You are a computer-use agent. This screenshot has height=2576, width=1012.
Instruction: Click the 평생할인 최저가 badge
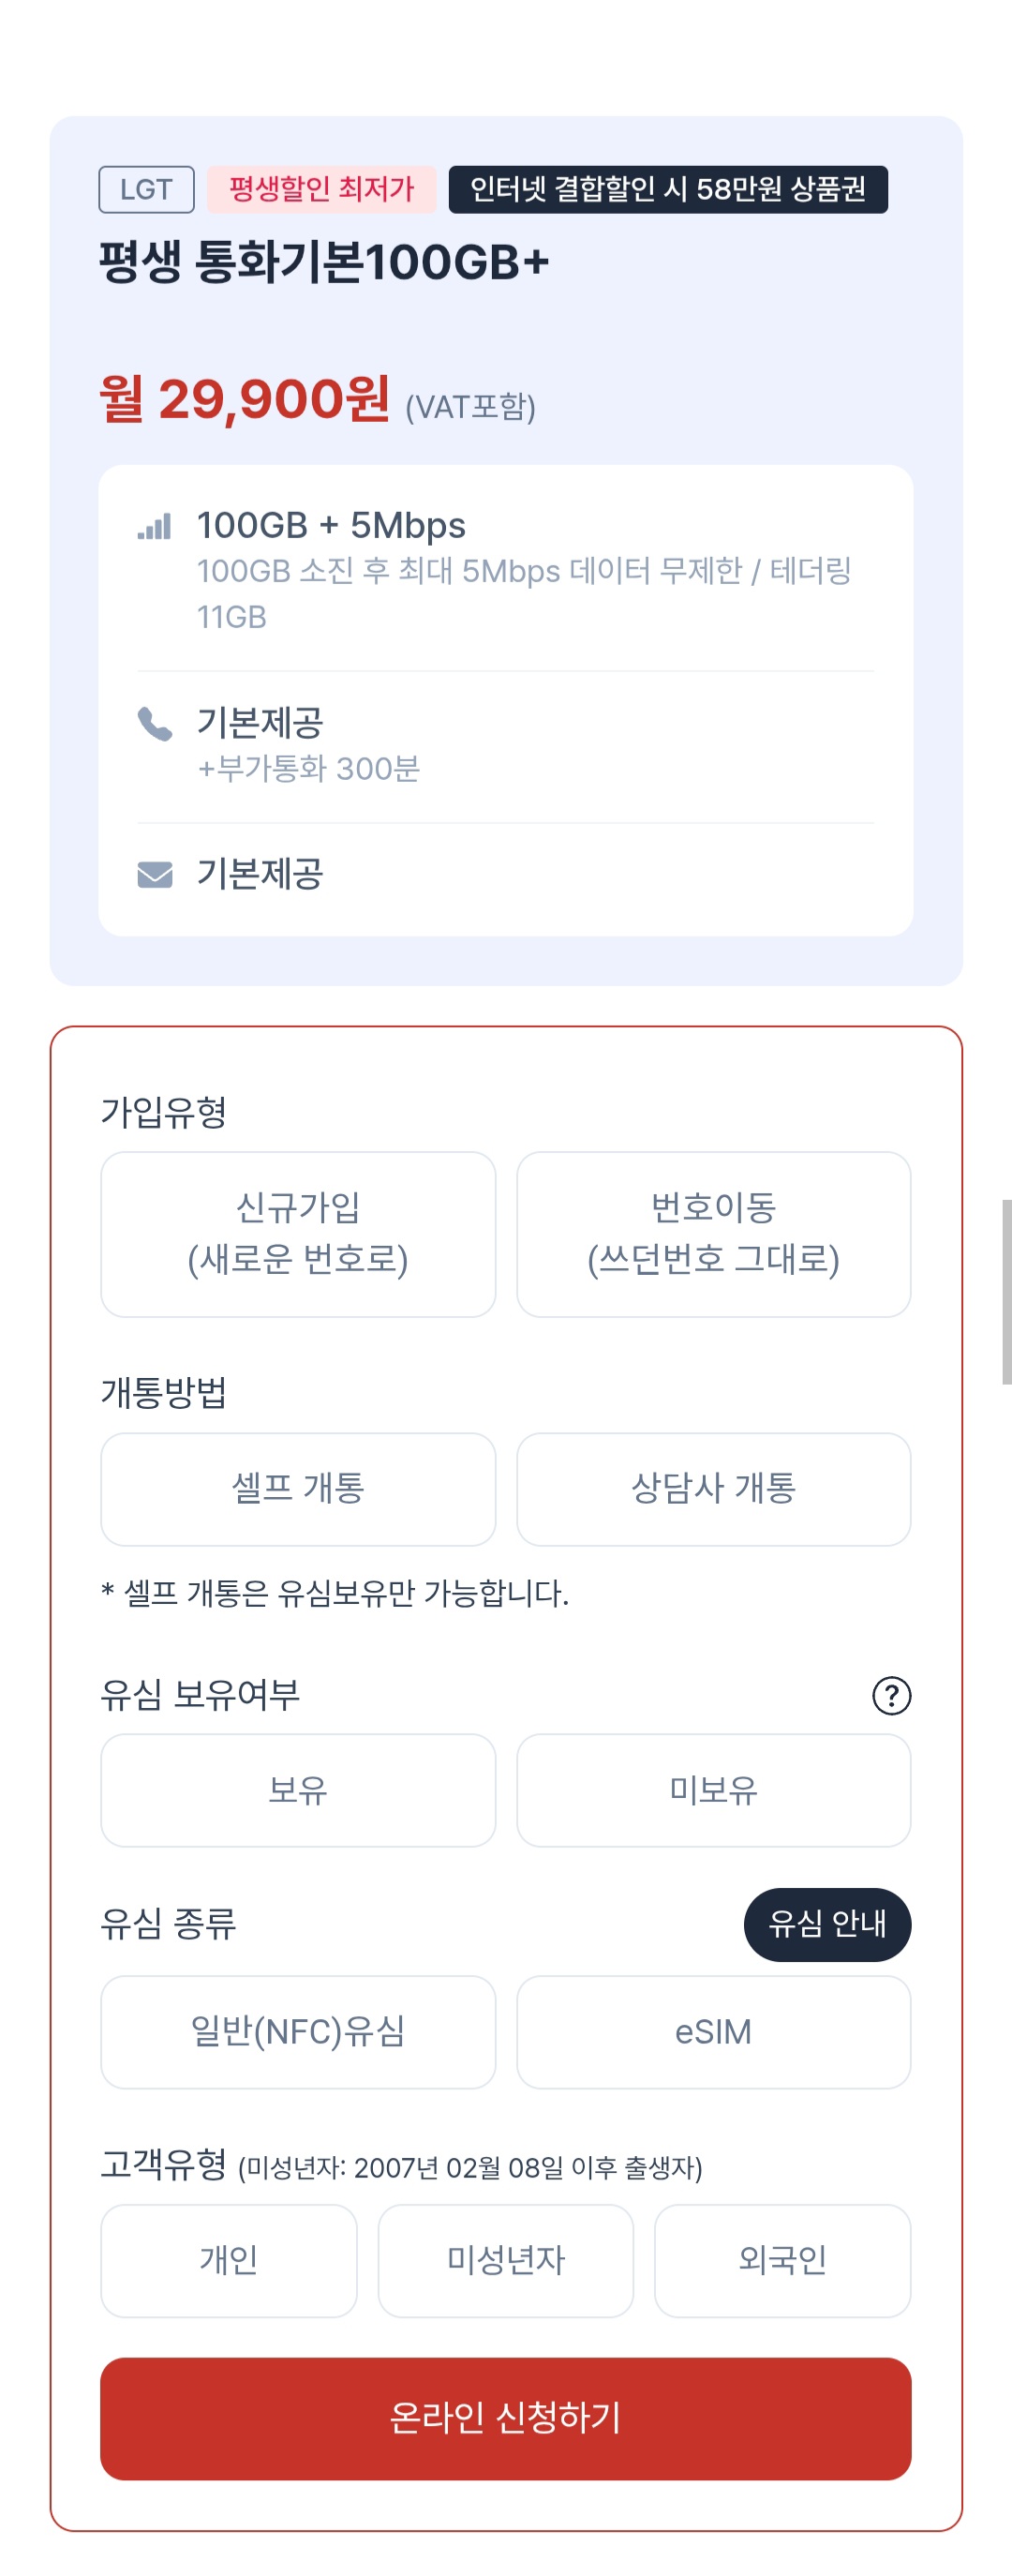(321, 189)
